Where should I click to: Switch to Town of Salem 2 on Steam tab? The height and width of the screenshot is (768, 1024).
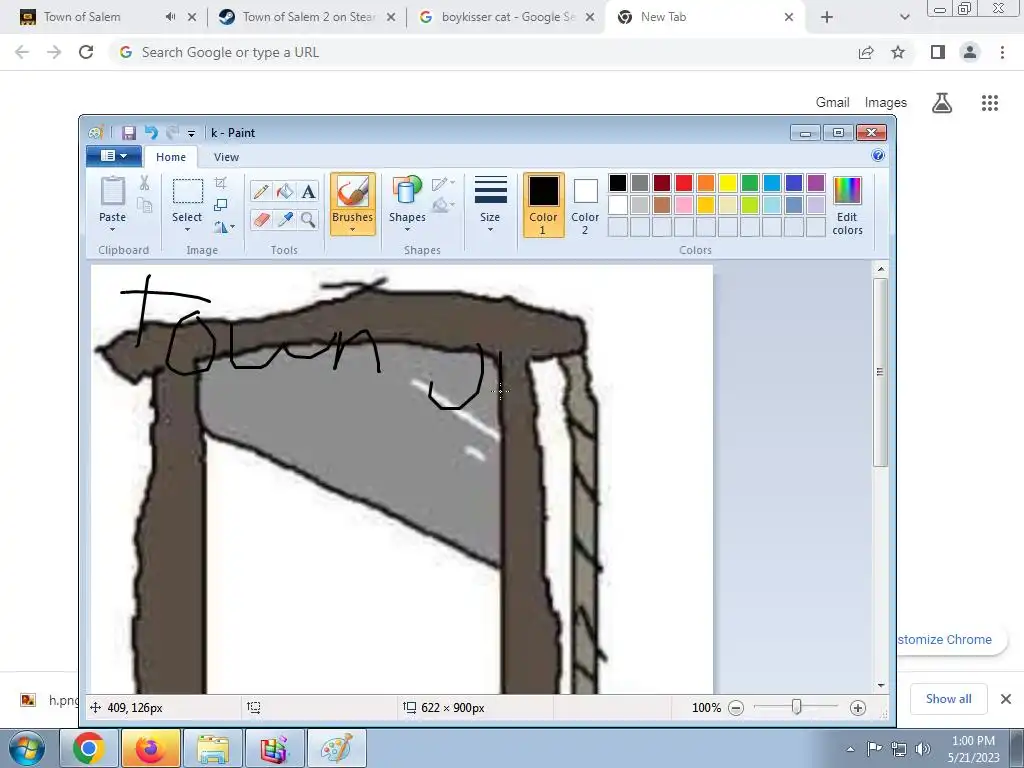pos(307,17)
